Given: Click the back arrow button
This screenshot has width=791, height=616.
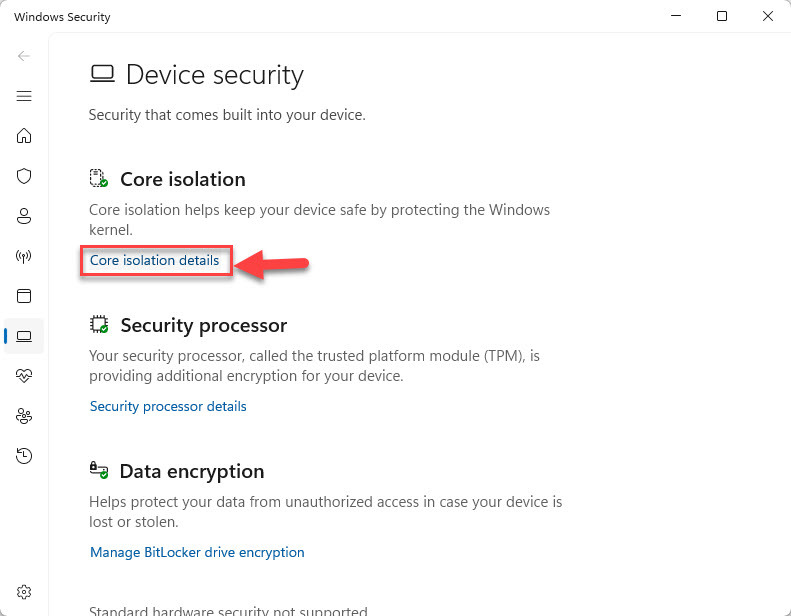Looking at the screenshot, I should [24, 56].
